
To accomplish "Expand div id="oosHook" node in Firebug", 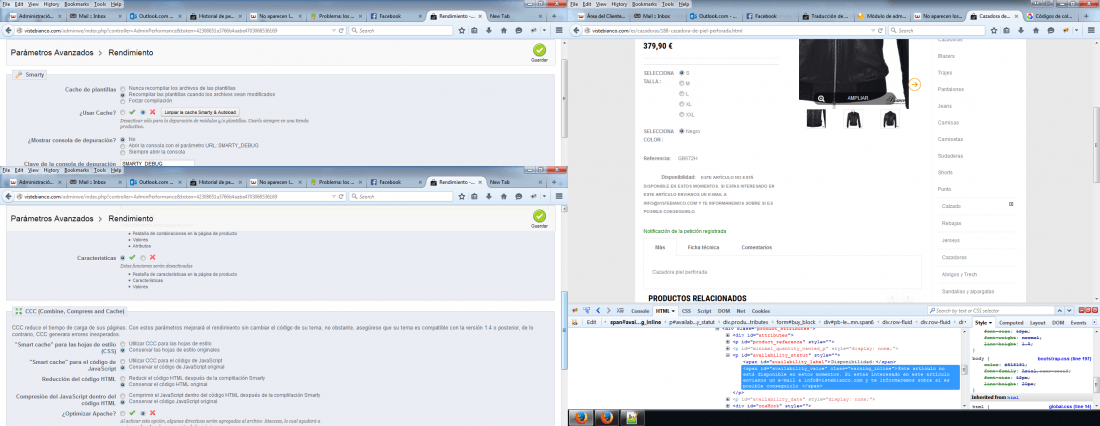I will point(727,406).
